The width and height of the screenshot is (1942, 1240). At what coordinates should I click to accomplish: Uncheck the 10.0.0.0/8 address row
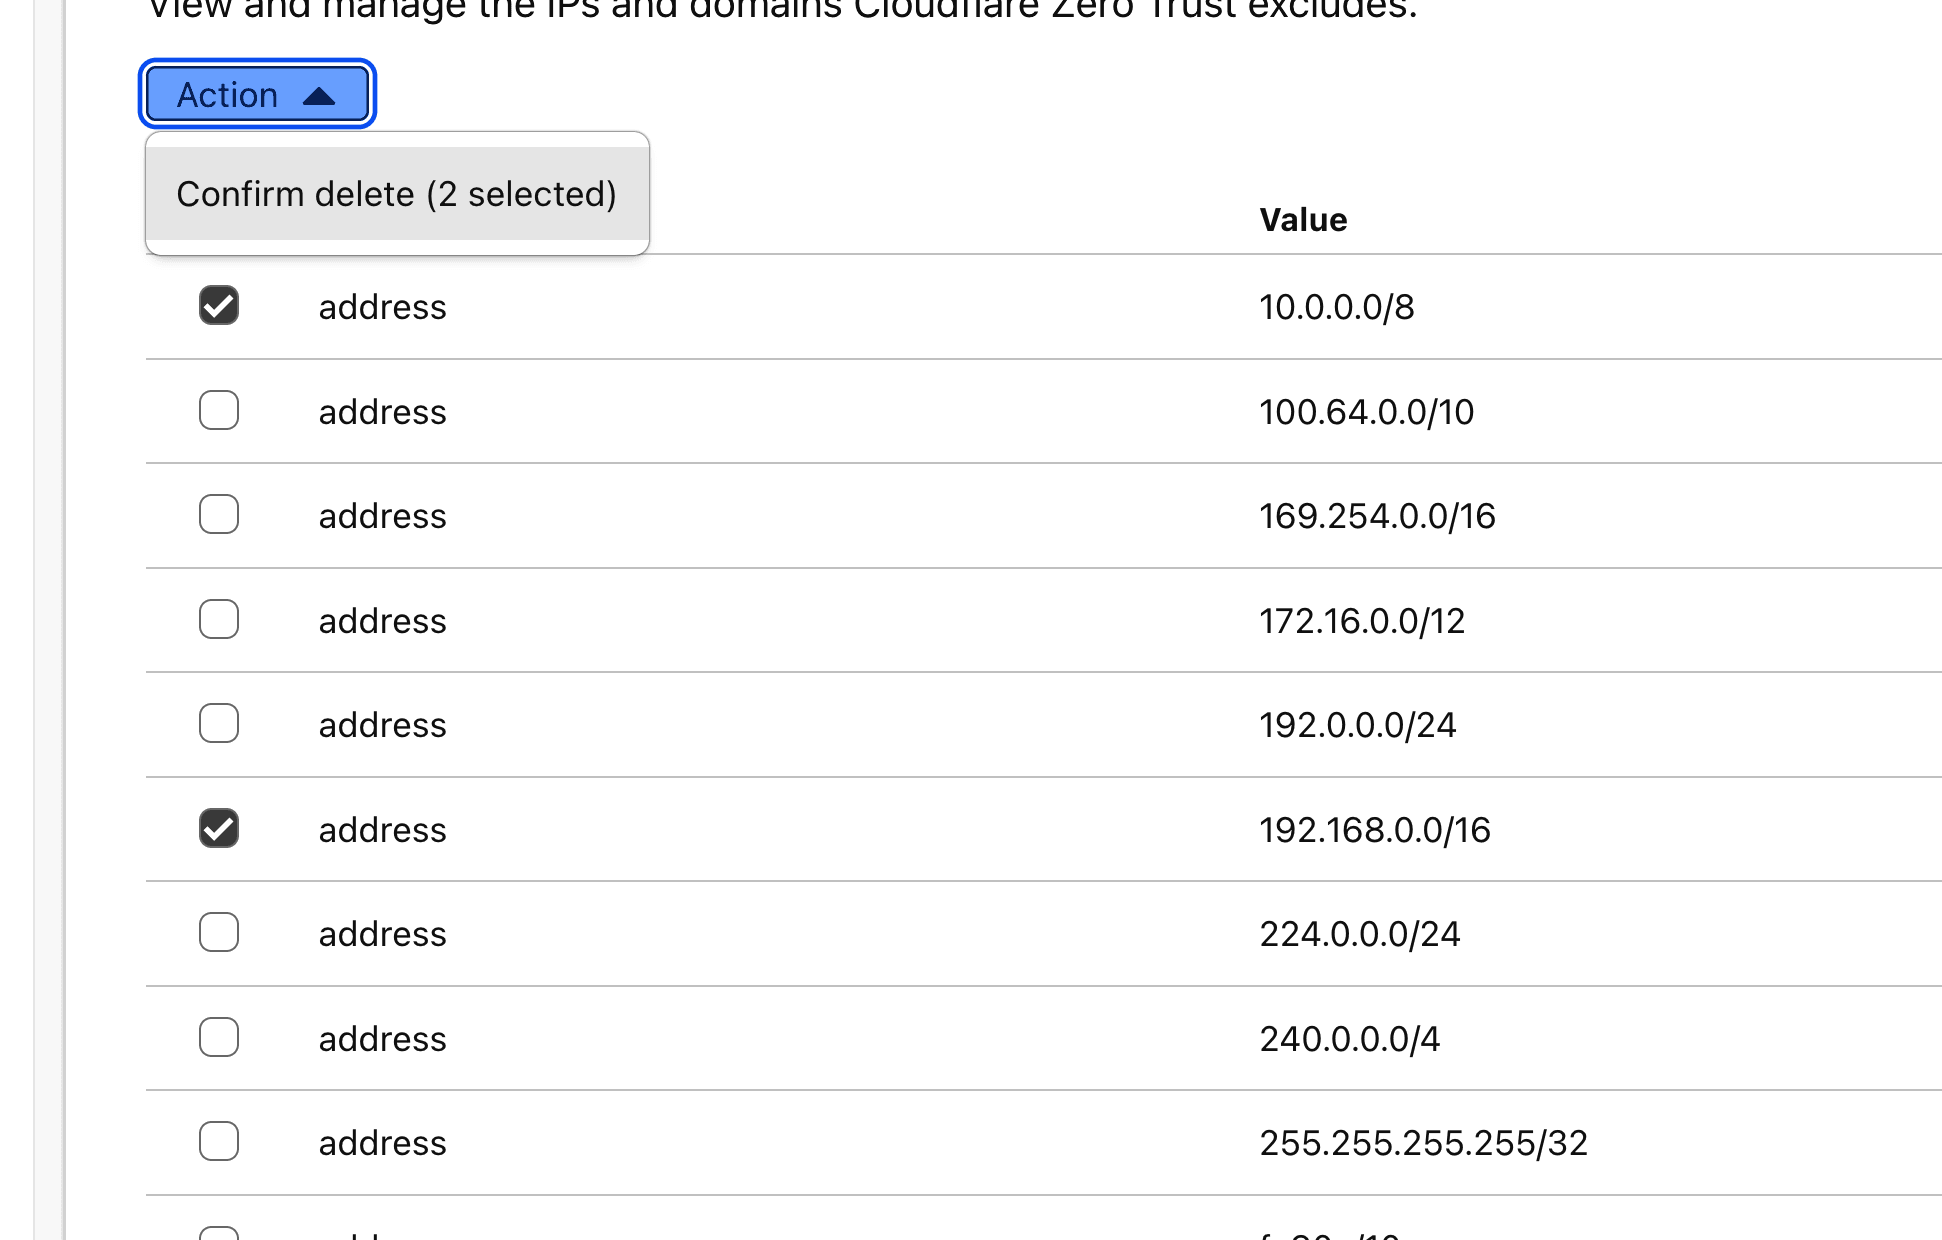(x=219, y=306)
